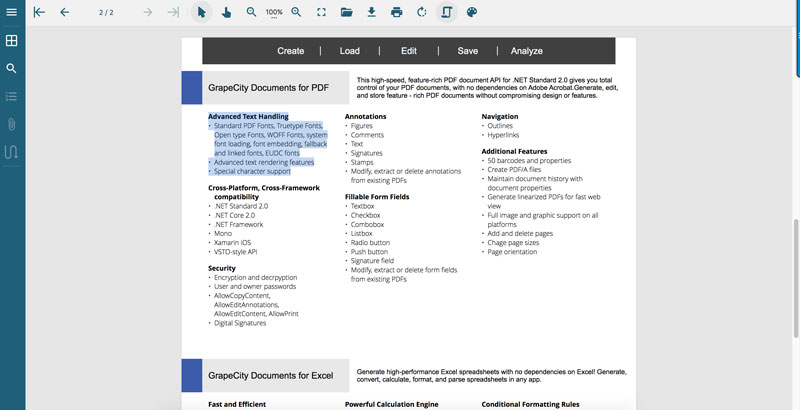This screenshot has height=410, width=800.
Task: Click the page number field showing 2 / 2
Action: point(106,12)
